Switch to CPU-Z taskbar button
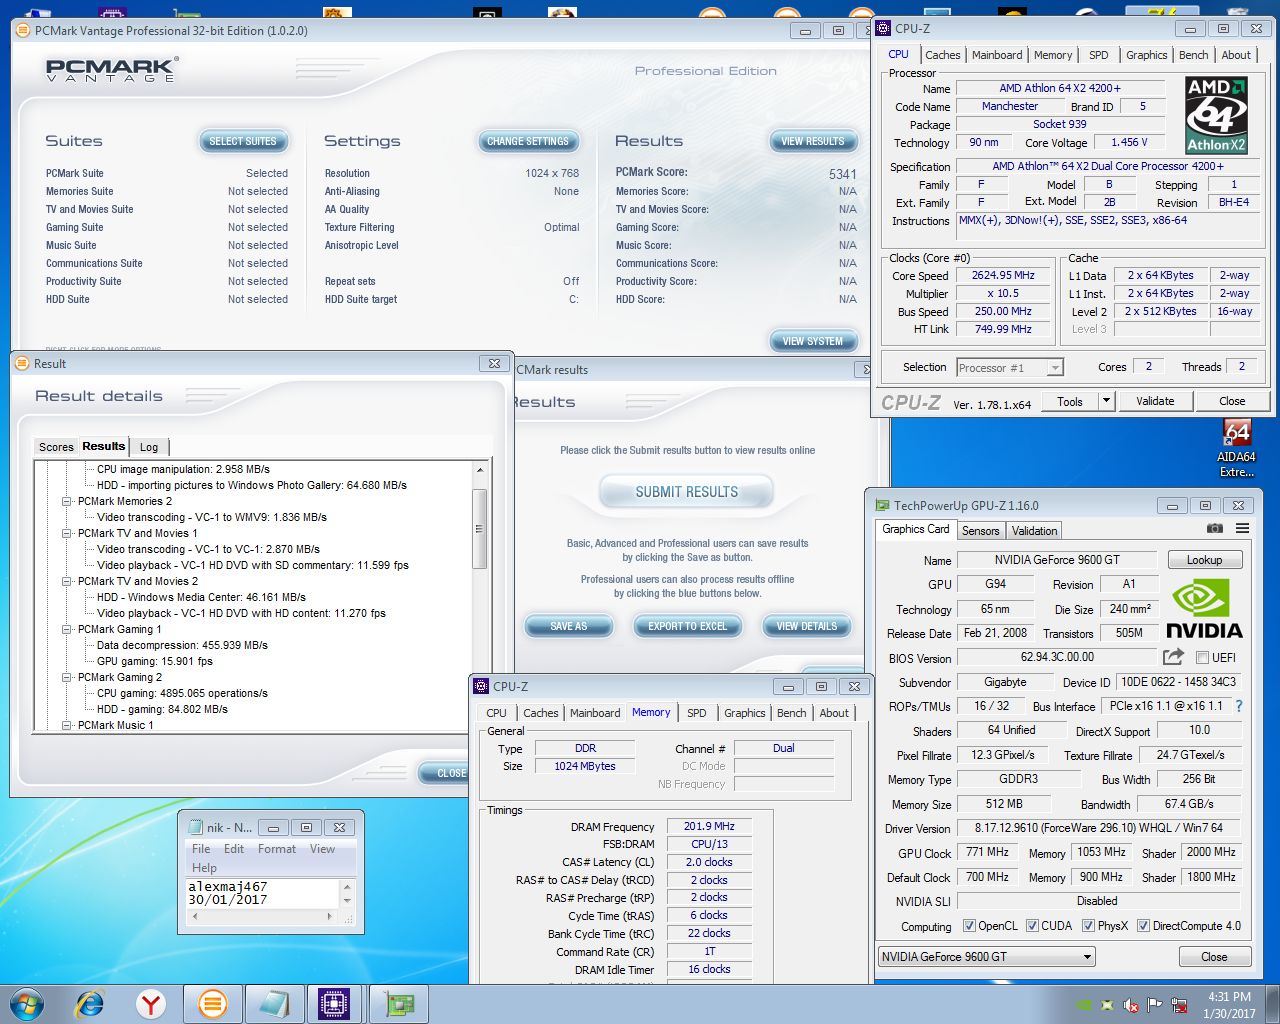Viewport: 1280px width, 1024px height. pyautogui.click(x=334, y=1004)
